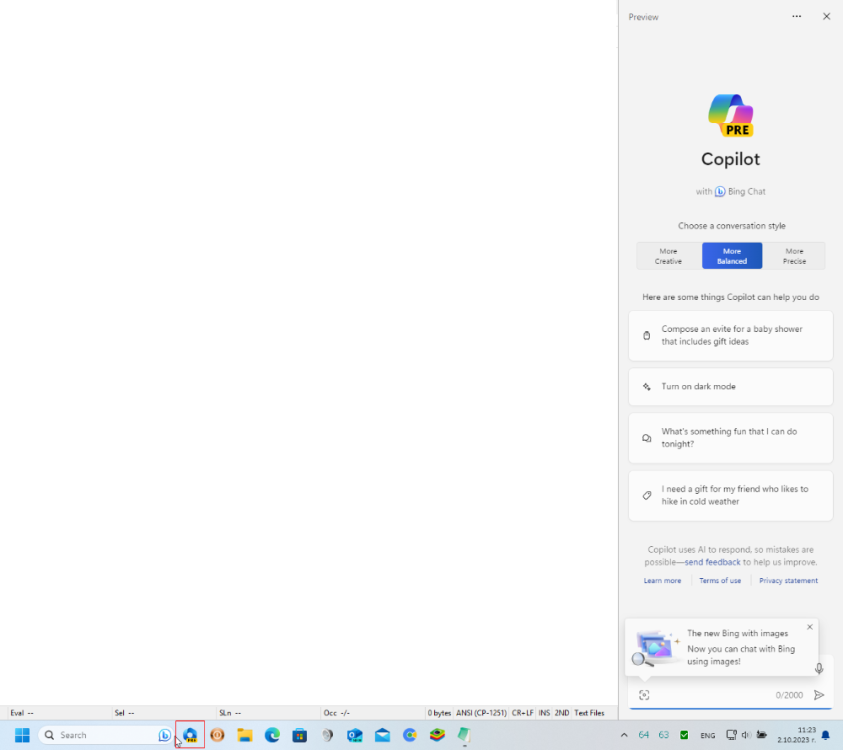
Task: Click the Bing icon in the search box
Action: [165, 735]
